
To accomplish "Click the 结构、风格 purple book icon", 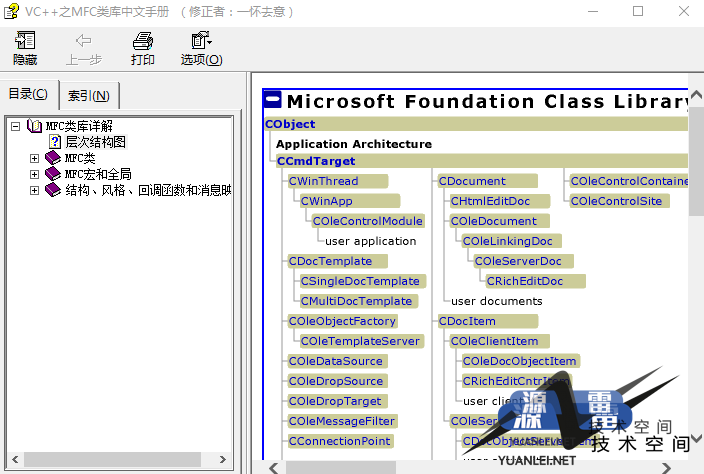I will (x=53, y=190).
